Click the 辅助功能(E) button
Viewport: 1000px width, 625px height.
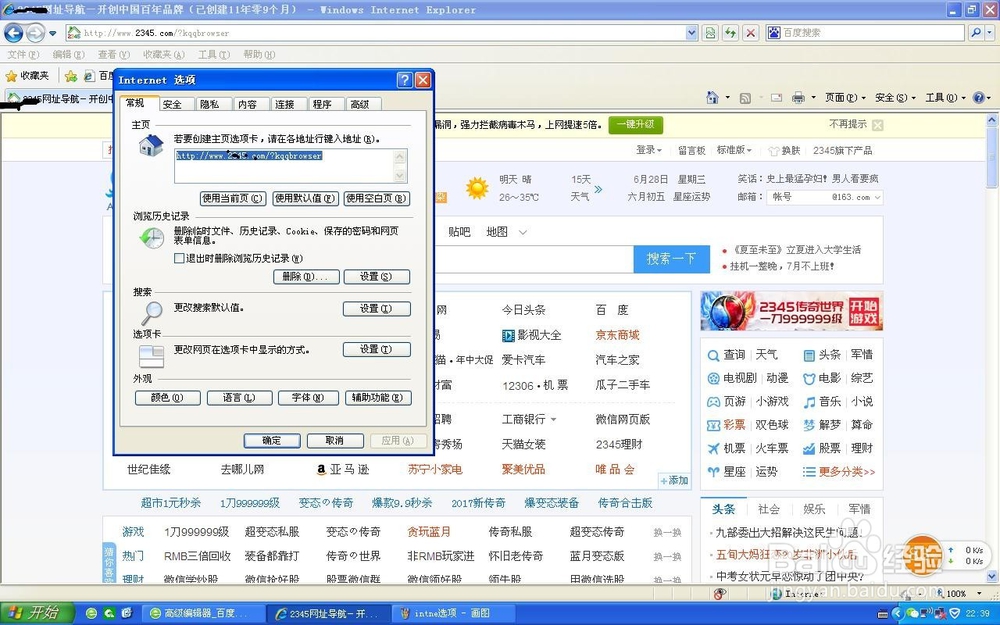coord(378,398)
